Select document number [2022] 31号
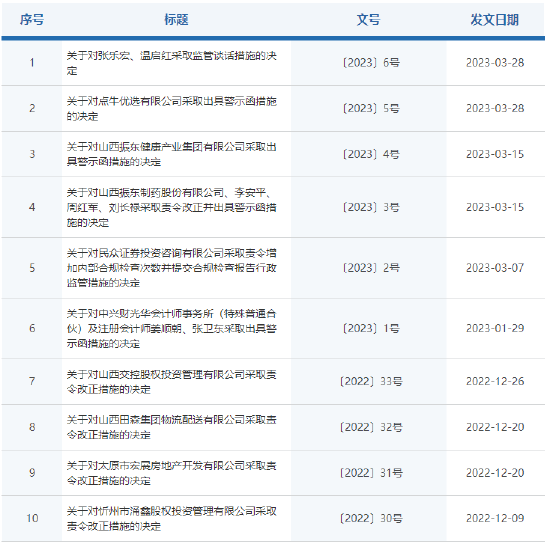Viewport: 550px width, 544px height. [371, 473]
